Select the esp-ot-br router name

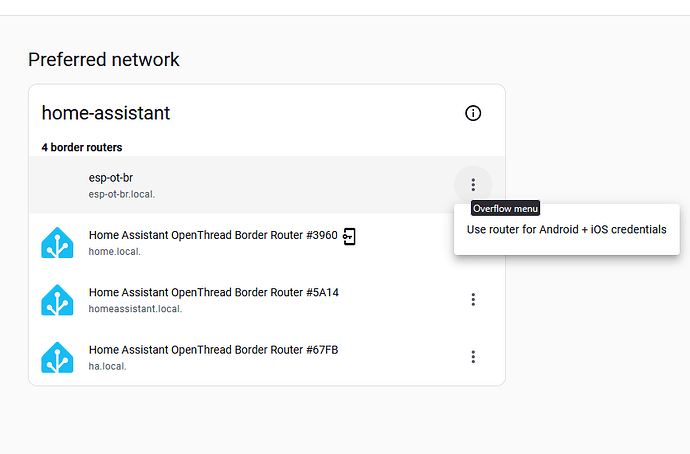[x=111, y=178]
